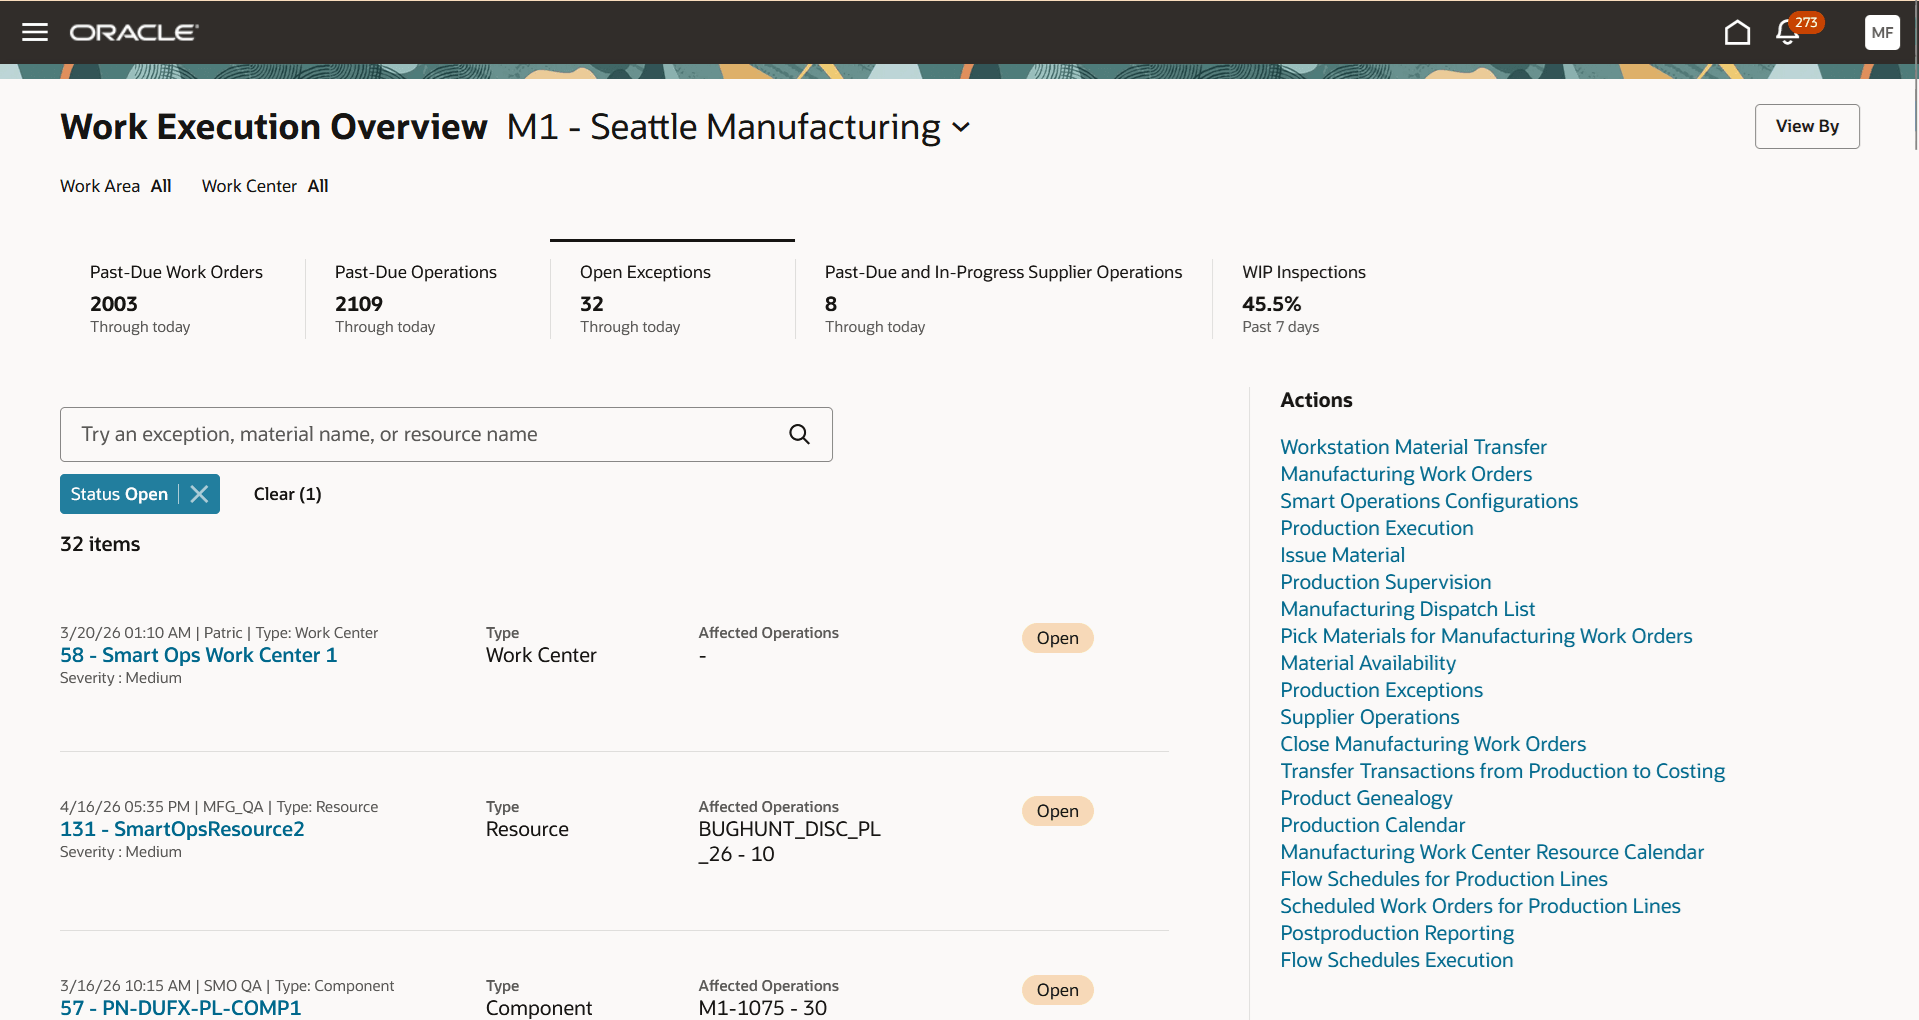The height and width of the screenshot is (1020, 1919).
Task: Open the Work Area All filter
Action: point(116,186)
